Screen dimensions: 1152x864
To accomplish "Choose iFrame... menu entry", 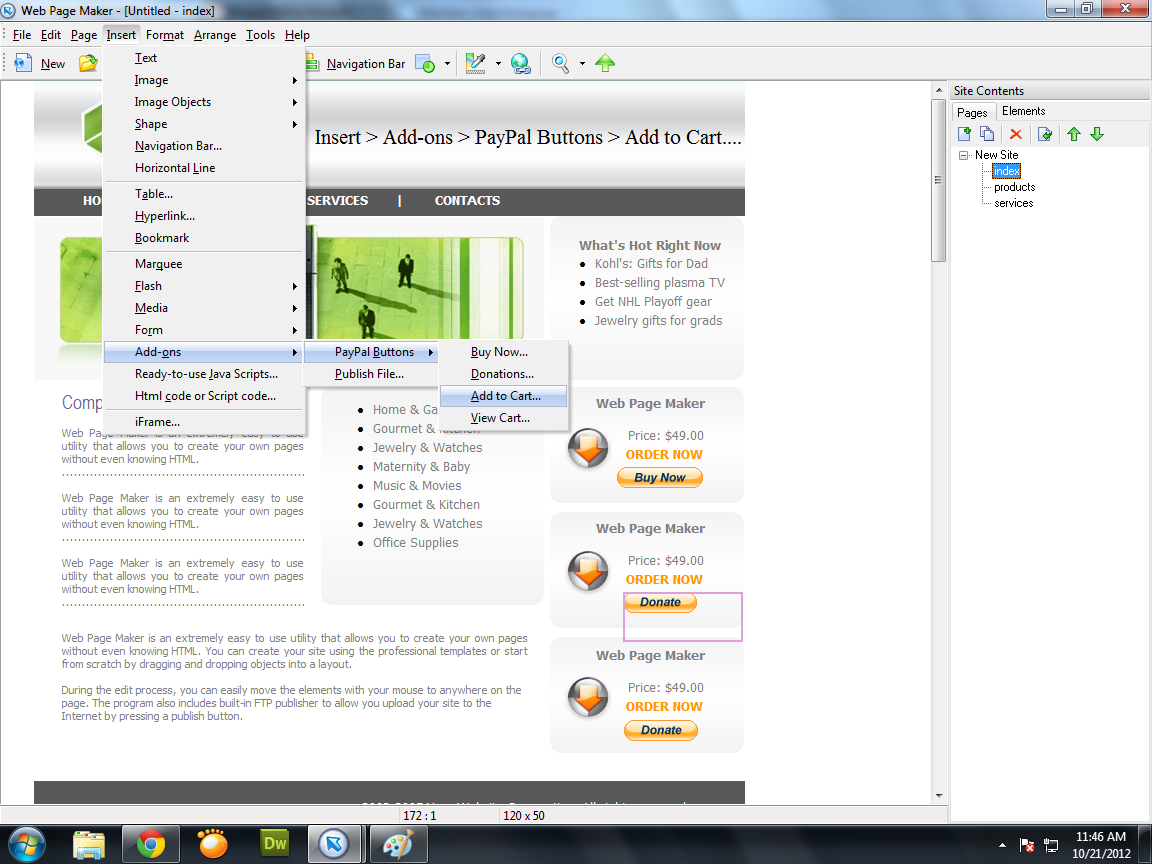I will (204, 422).
